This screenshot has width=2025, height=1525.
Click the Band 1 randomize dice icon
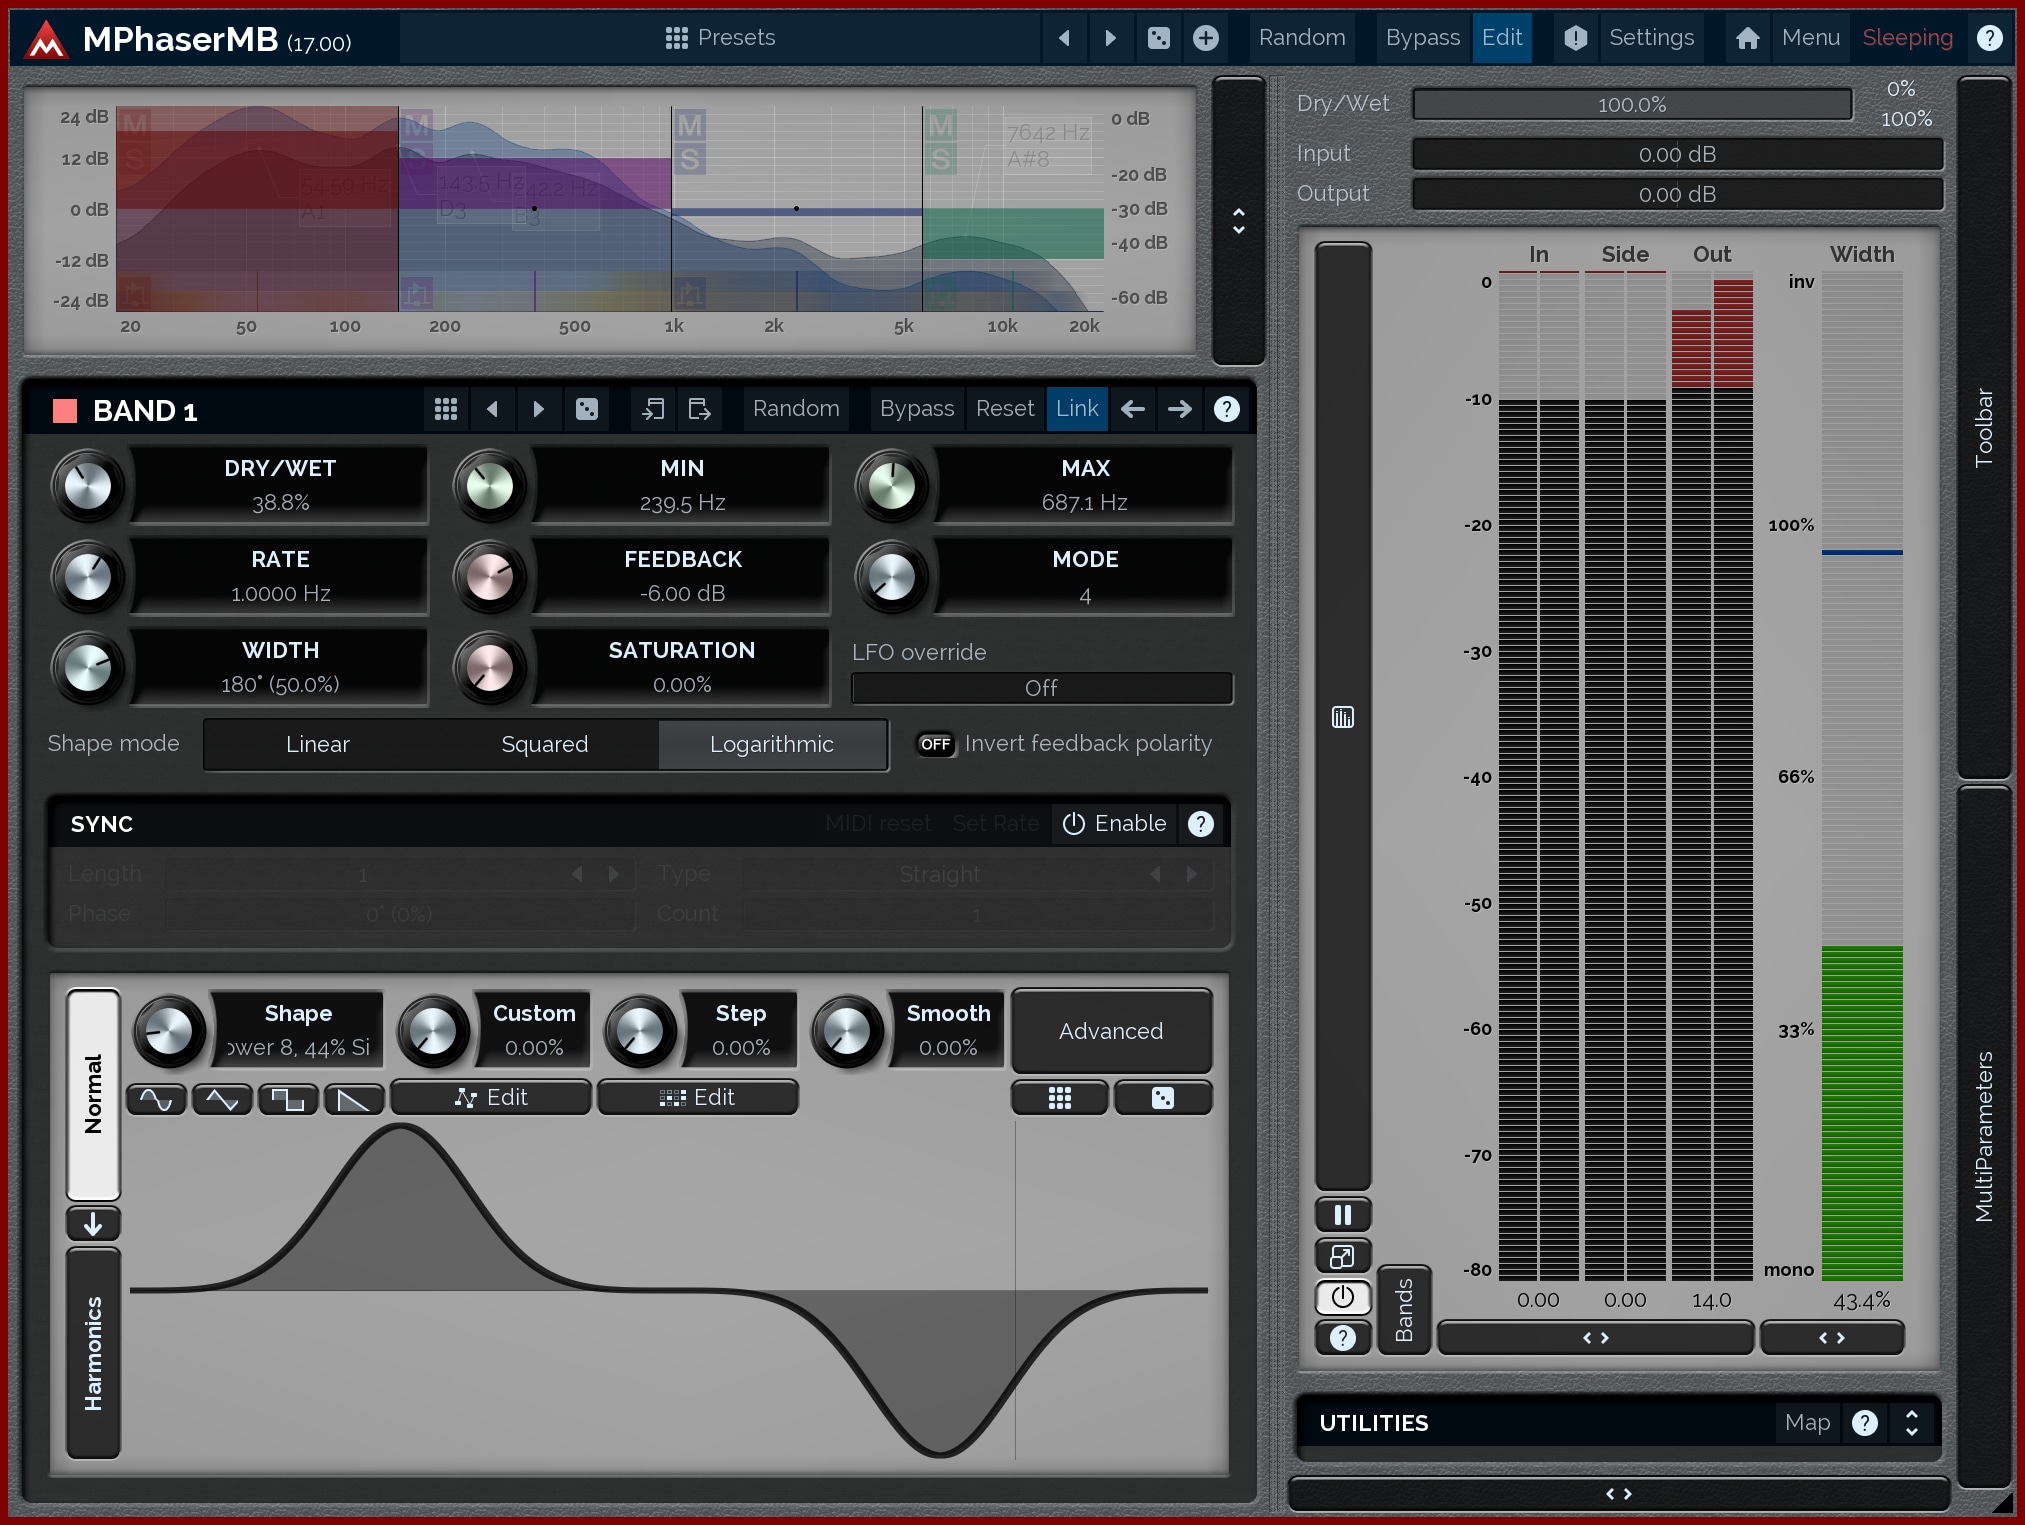click(587, 409)
